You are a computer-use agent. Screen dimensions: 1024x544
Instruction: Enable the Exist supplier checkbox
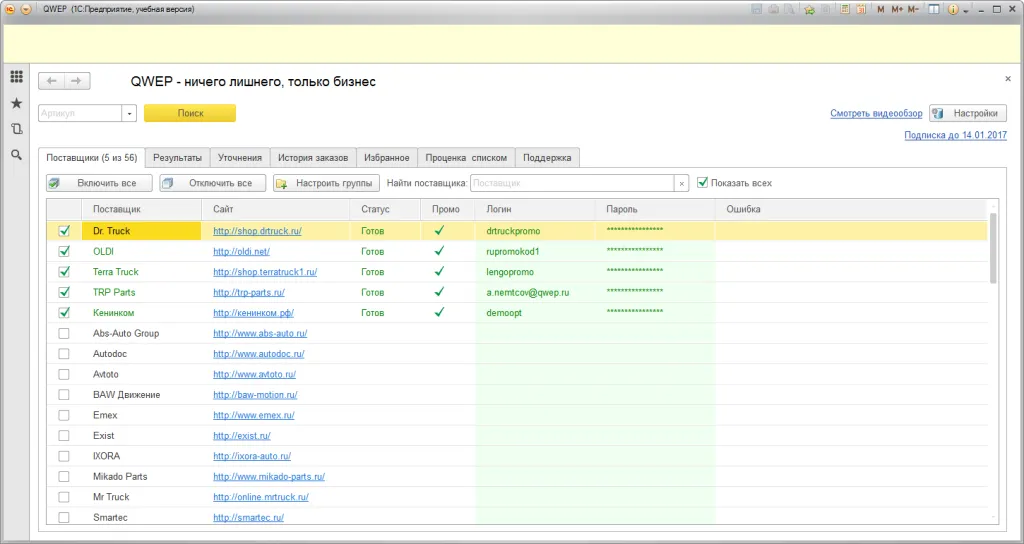pyautogui.click(x=64, y=436)
